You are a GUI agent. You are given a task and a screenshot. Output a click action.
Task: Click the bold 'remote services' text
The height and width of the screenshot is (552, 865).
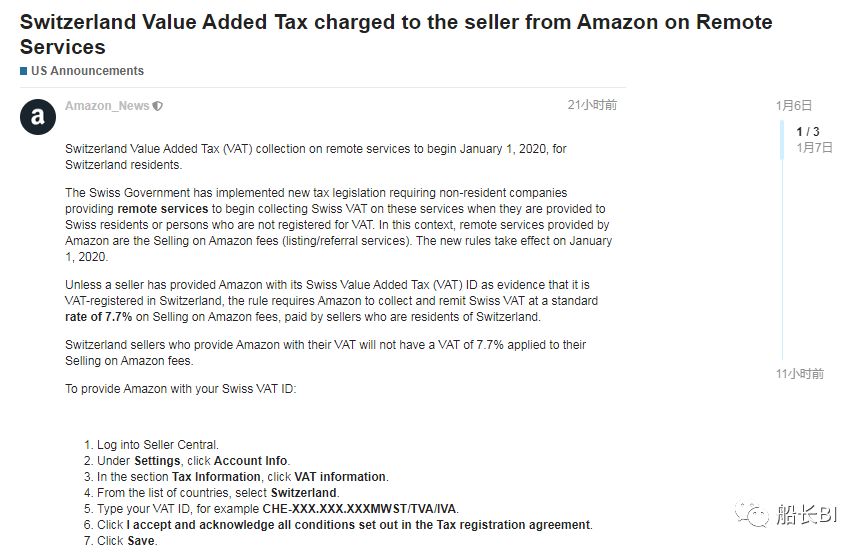(x=163, y=209)
